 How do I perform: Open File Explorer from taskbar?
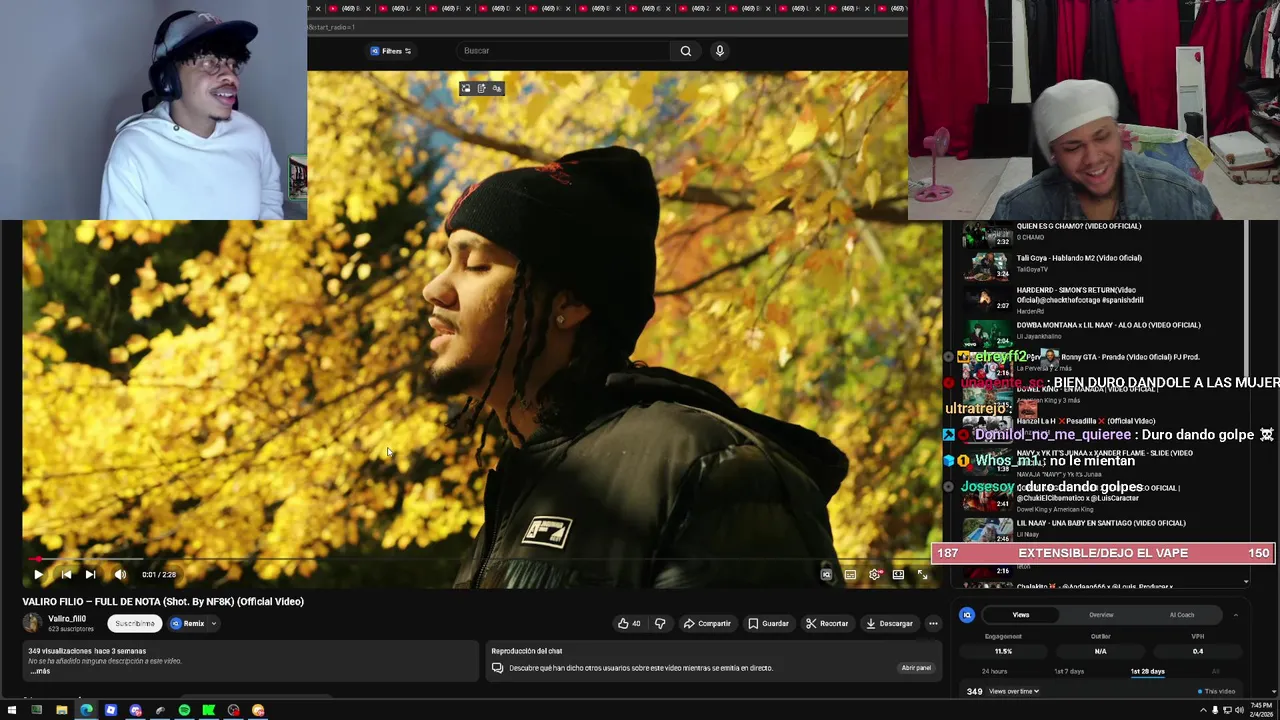61,710
